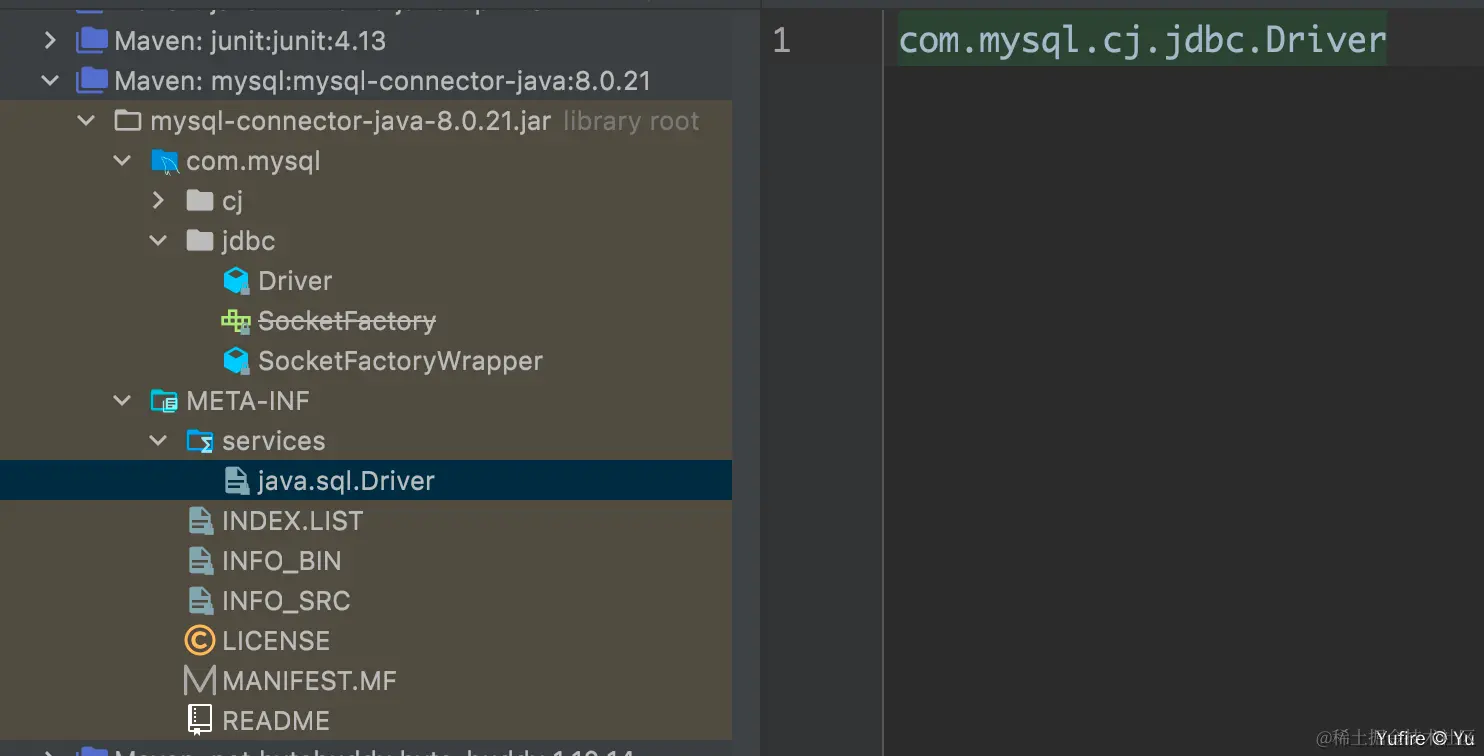The image size is (1484, 756).
Task: Click the README file icon
Action: [x=200, y=720]
